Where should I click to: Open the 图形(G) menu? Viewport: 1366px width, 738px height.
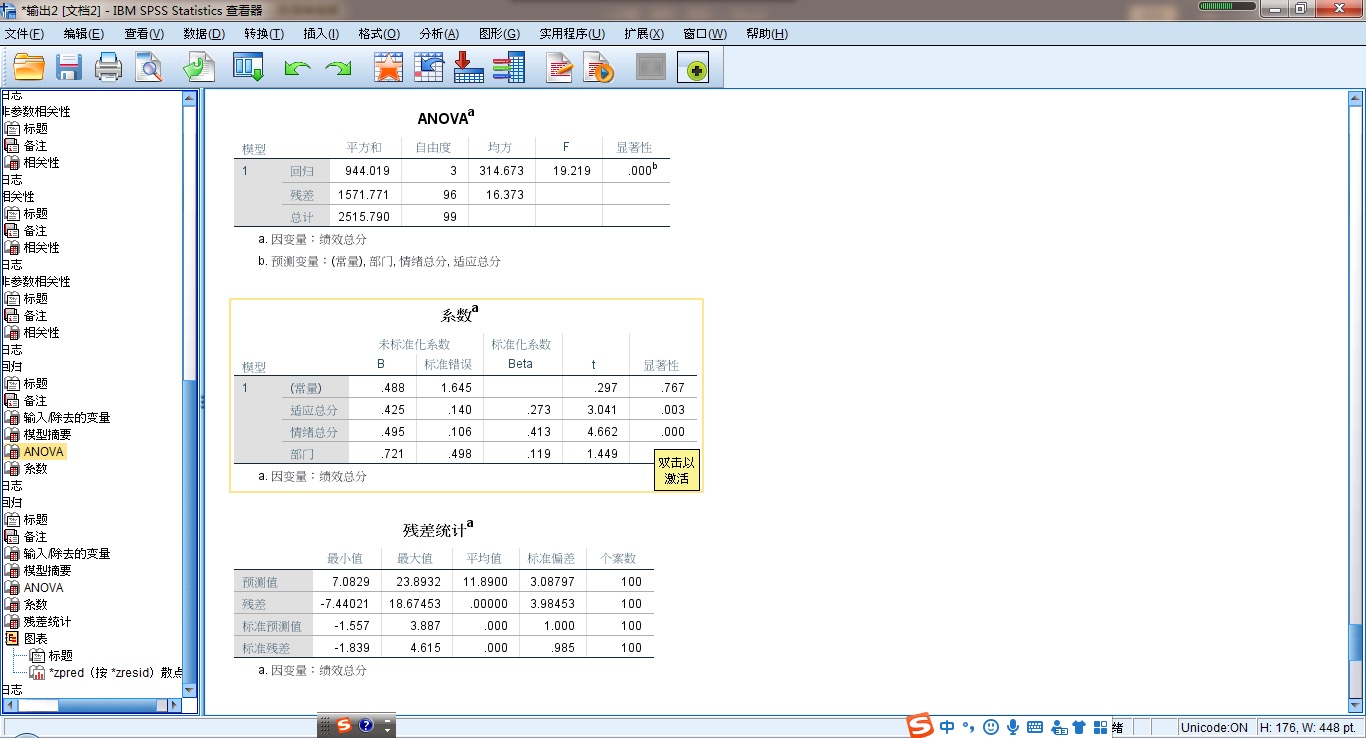coord(499,34)
